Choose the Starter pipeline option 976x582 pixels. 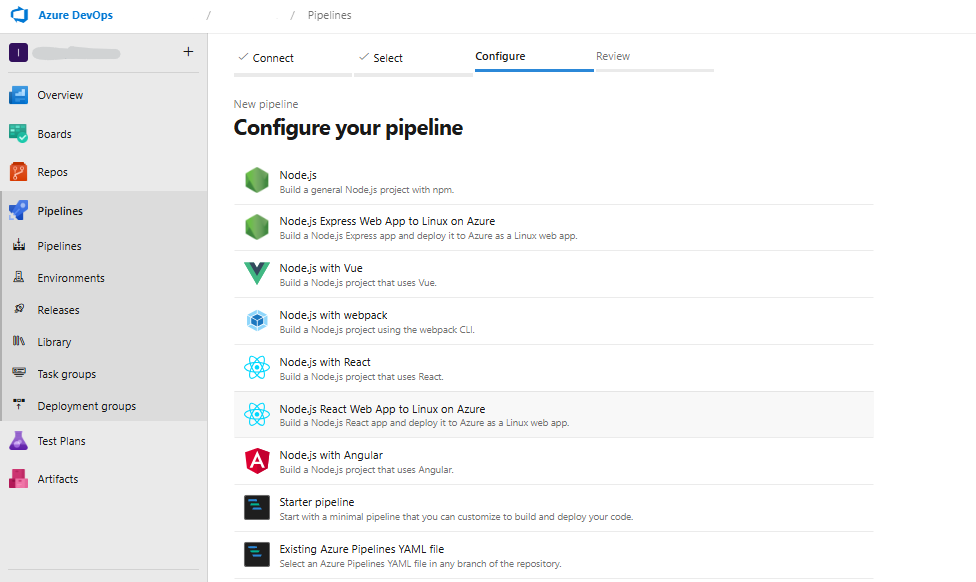pos(317,502)
